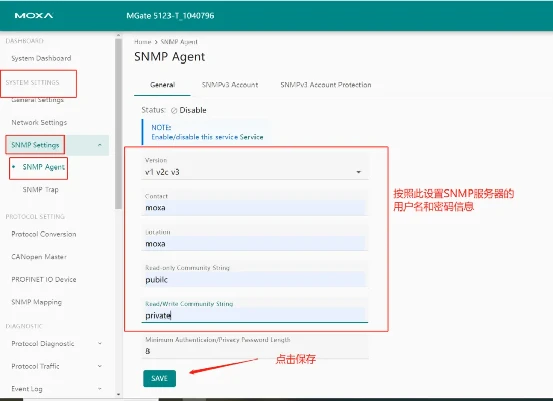Image resolution: width=554 pixels, height=402 pixels.
Task: Open the SNMP Mapping page
Action: pyautogui.click(x=36, y=302)
